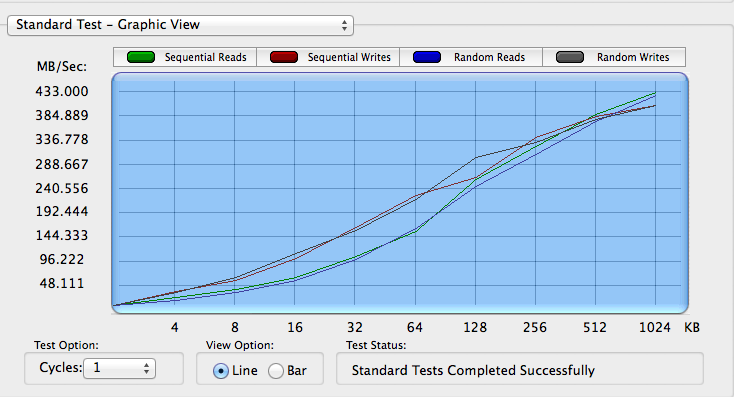Click the blue Random Reads swatch
734x397 pixels.
click(x=427, y=57)
